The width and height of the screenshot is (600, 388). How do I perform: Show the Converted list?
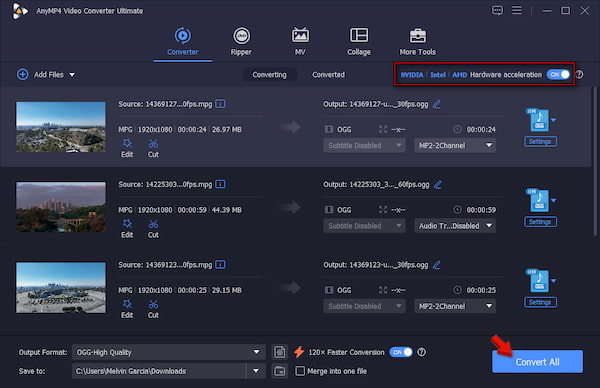(328, 75)
